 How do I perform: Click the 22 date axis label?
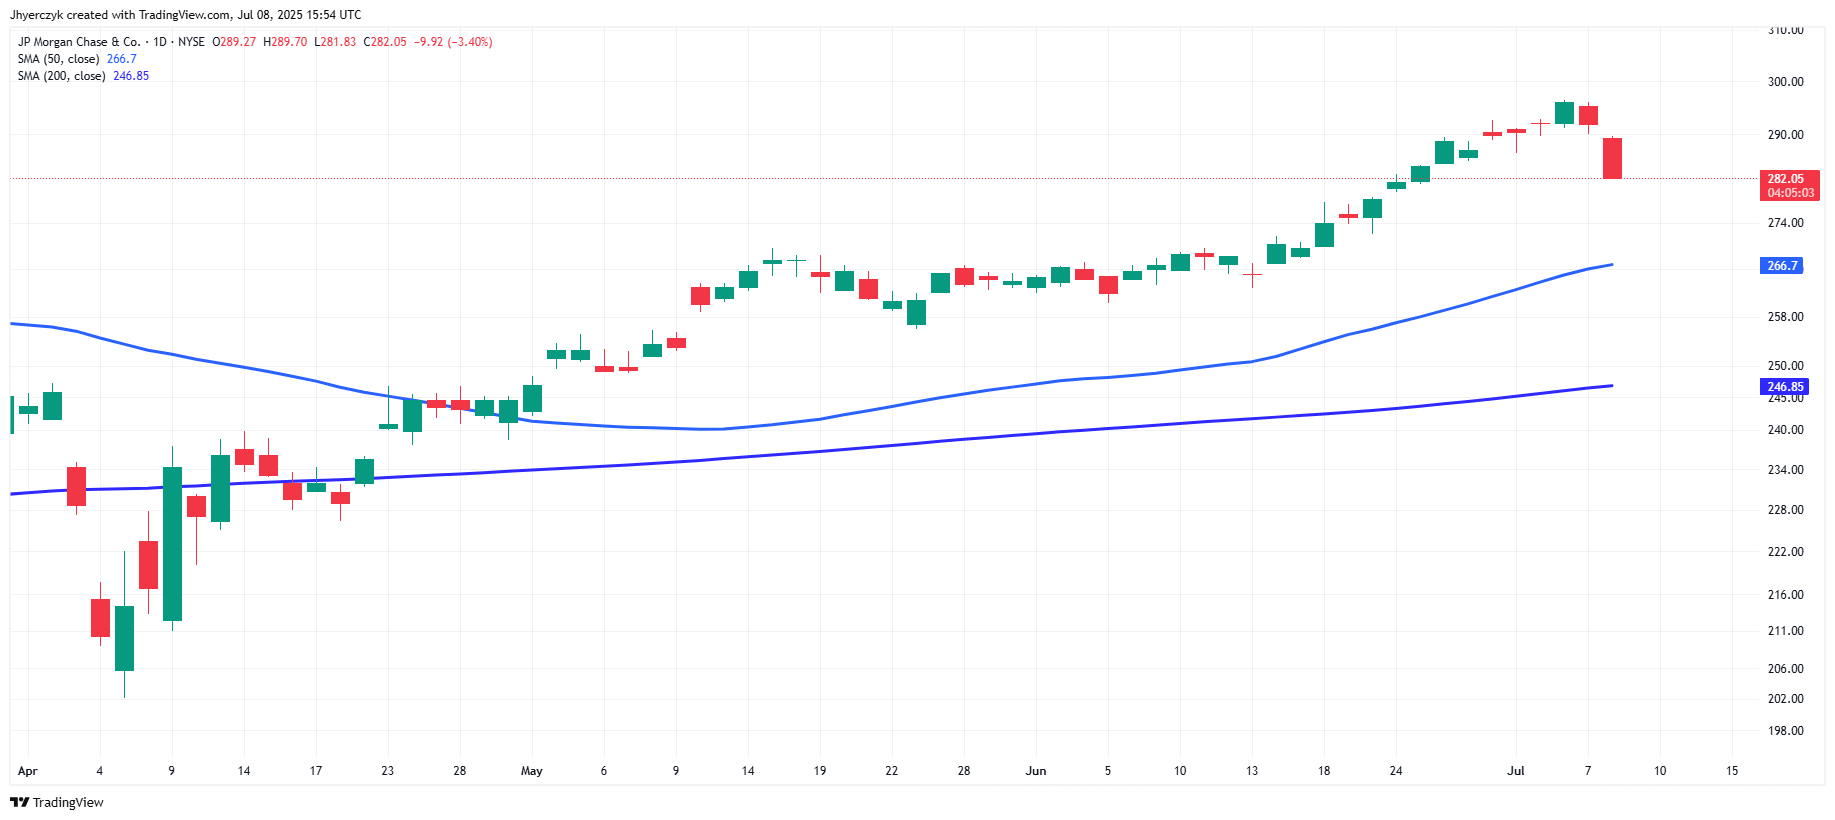[892, 771]
